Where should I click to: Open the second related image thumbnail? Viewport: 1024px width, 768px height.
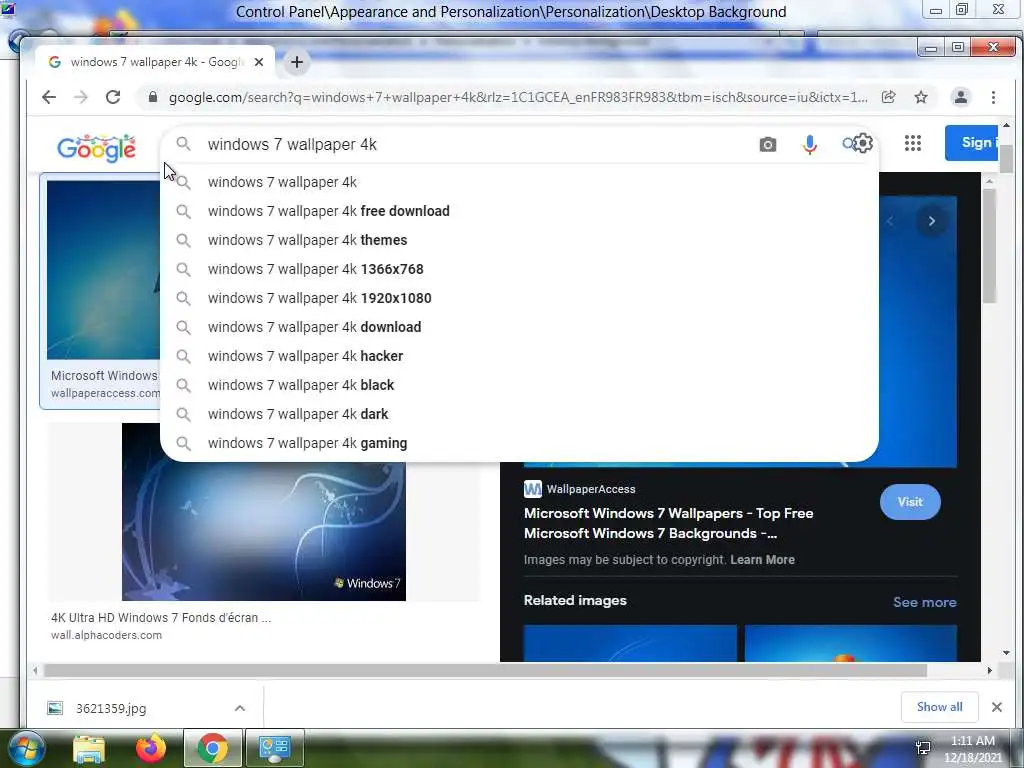tap(851, 643)
